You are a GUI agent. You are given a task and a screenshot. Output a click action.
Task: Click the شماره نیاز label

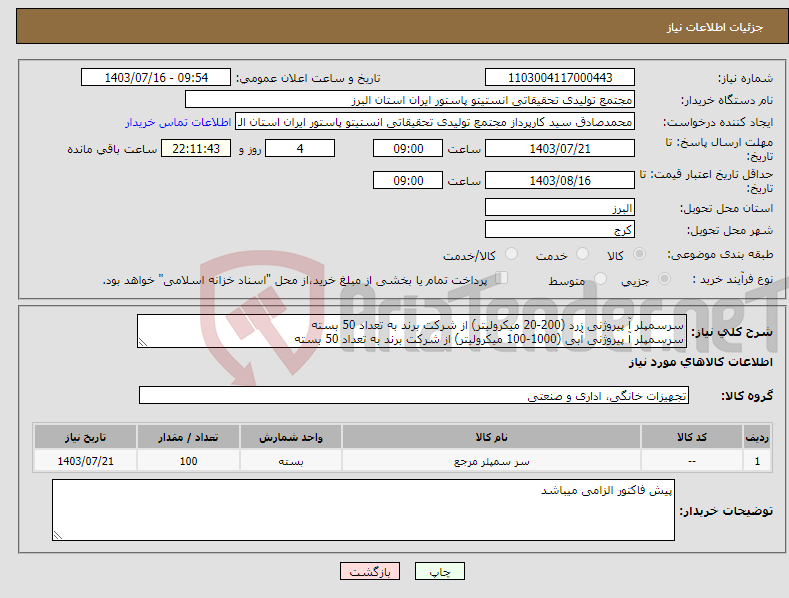click(x=745, y=79)
